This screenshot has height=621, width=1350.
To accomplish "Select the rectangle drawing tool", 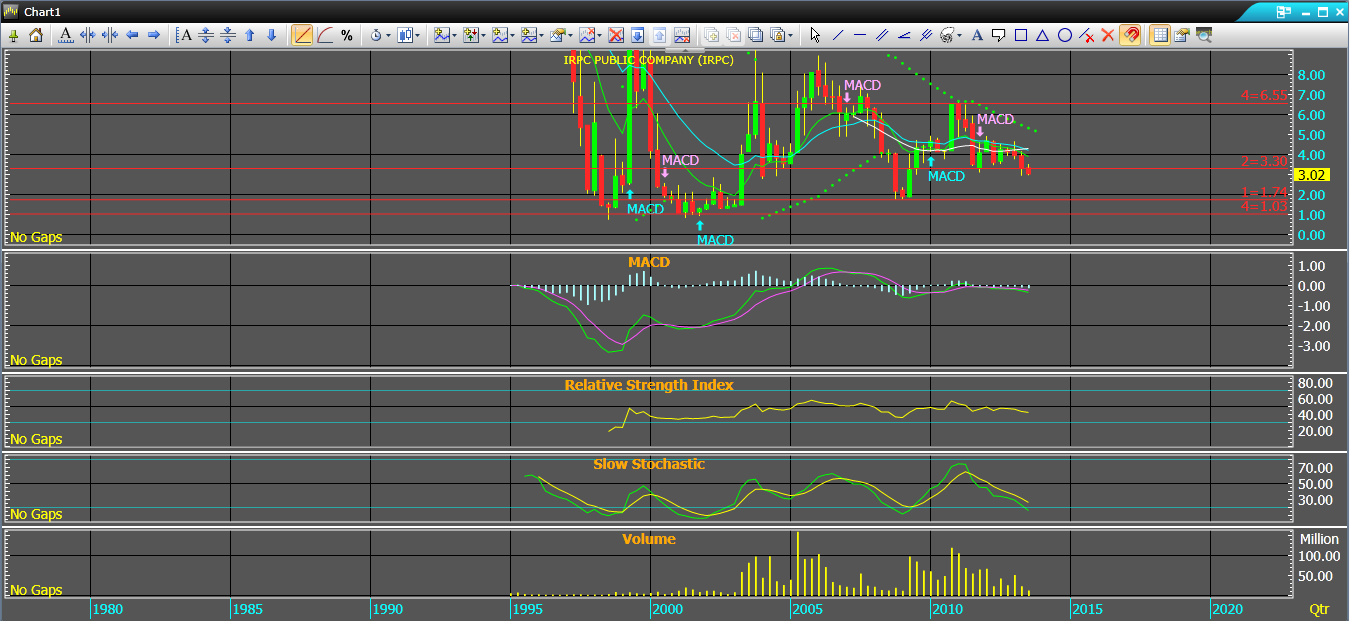I will tap(1021, 35).
